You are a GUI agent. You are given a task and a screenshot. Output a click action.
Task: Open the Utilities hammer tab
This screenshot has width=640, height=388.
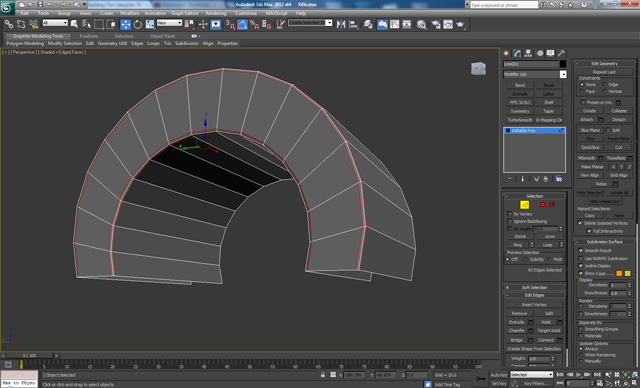click(x=562, y=53)
